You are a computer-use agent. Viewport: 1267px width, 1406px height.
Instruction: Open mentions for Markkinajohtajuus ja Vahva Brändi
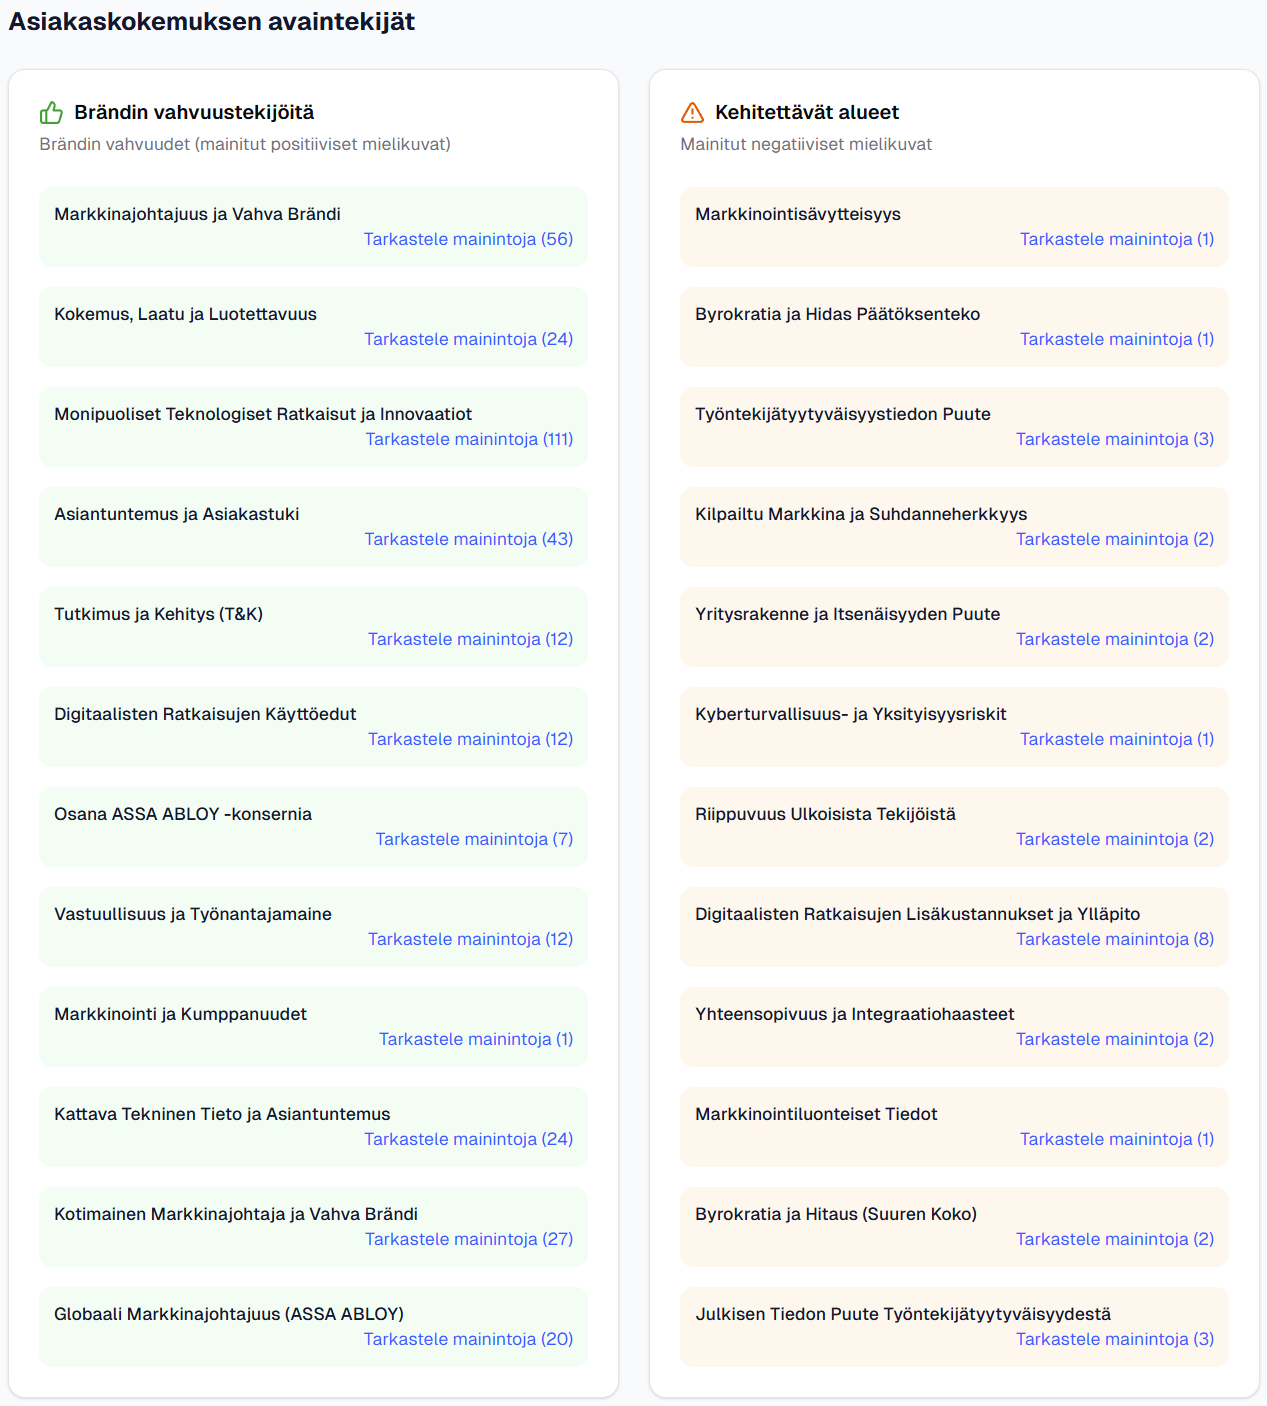(468, 239)
